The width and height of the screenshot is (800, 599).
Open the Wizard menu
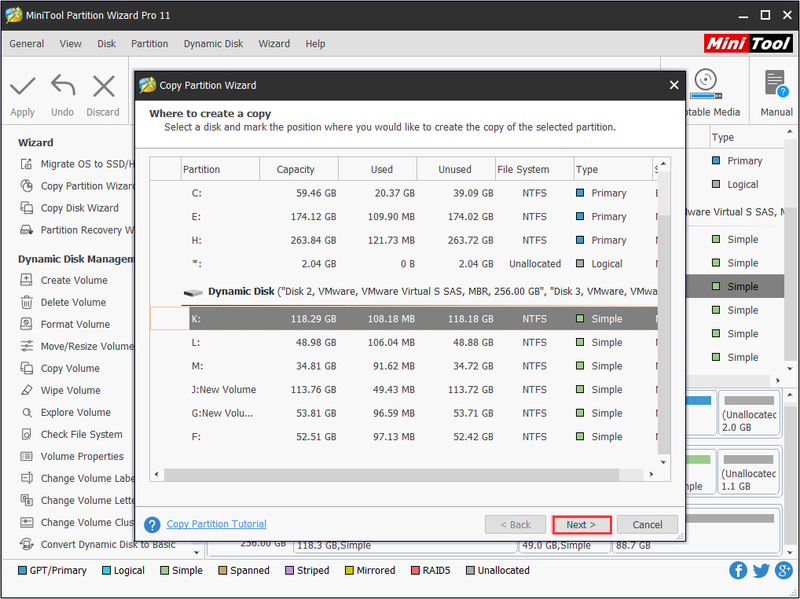[x=274, y=44]
